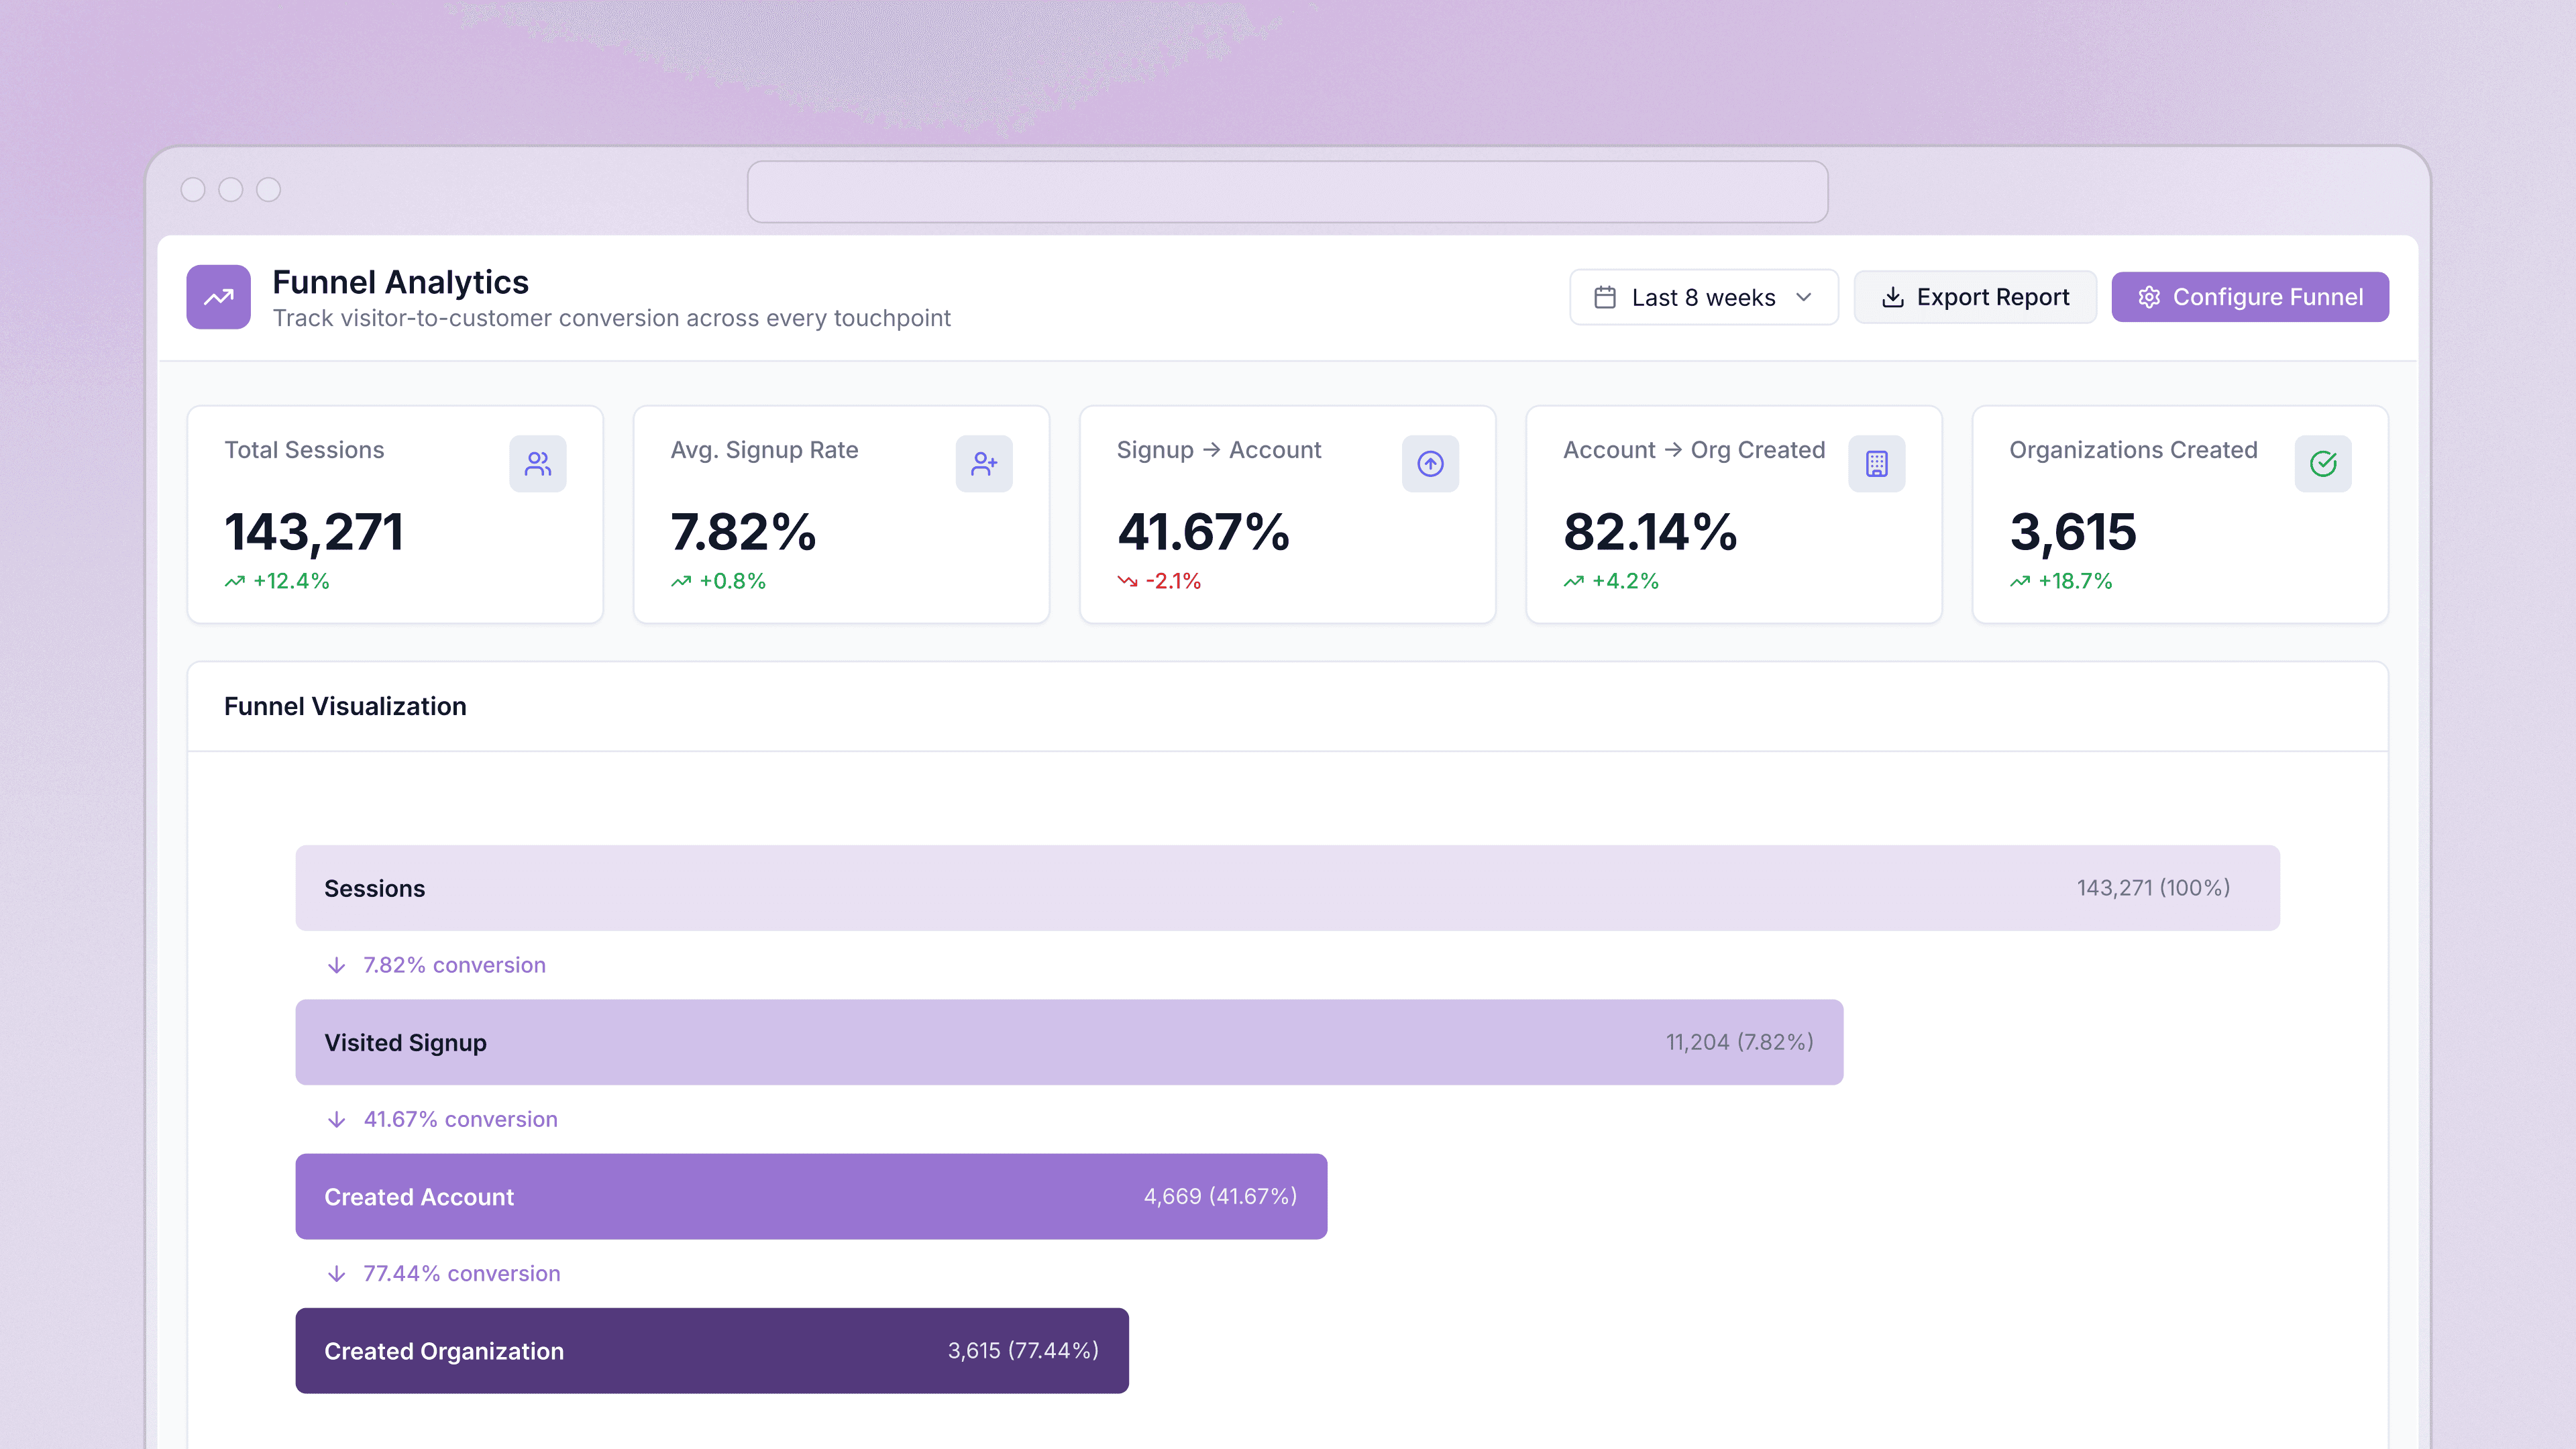Click the trend-up icon next to +12.4%

[235, 581]
